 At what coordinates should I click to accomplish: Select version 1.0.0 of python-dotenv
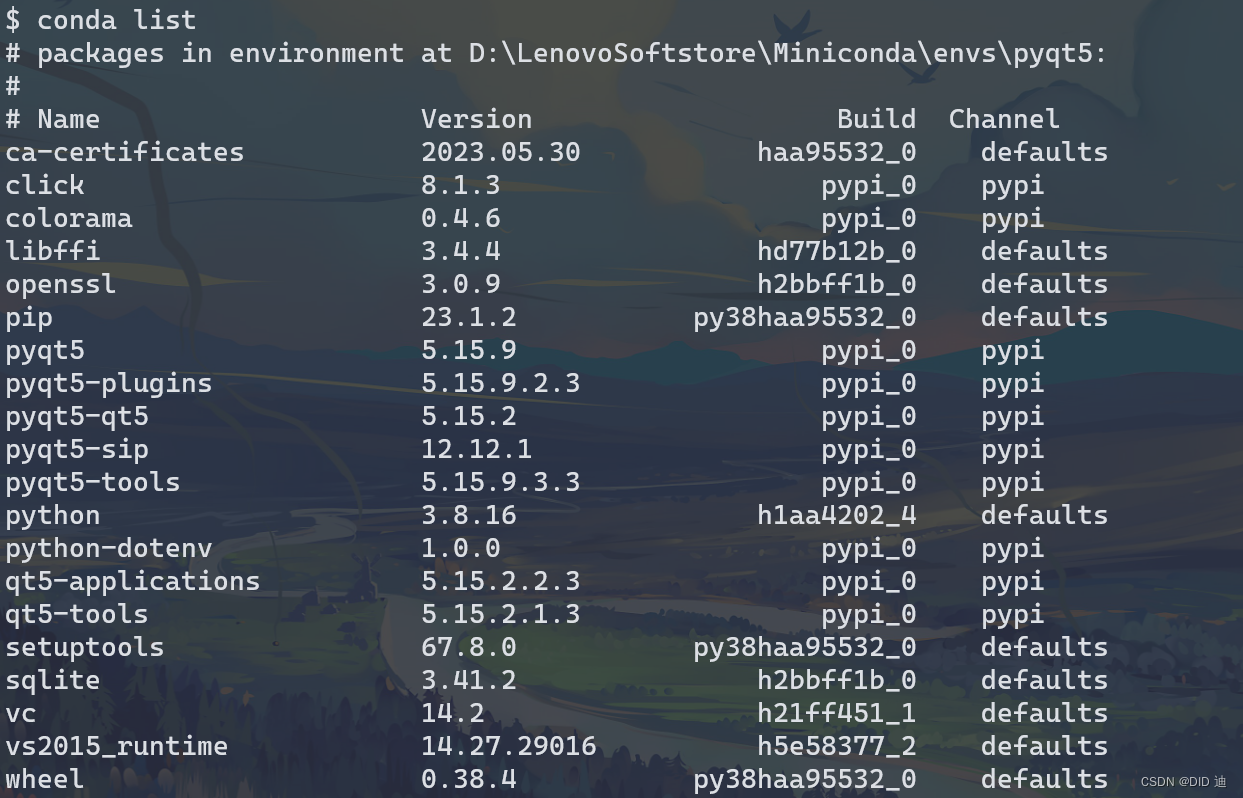[461, 547]
